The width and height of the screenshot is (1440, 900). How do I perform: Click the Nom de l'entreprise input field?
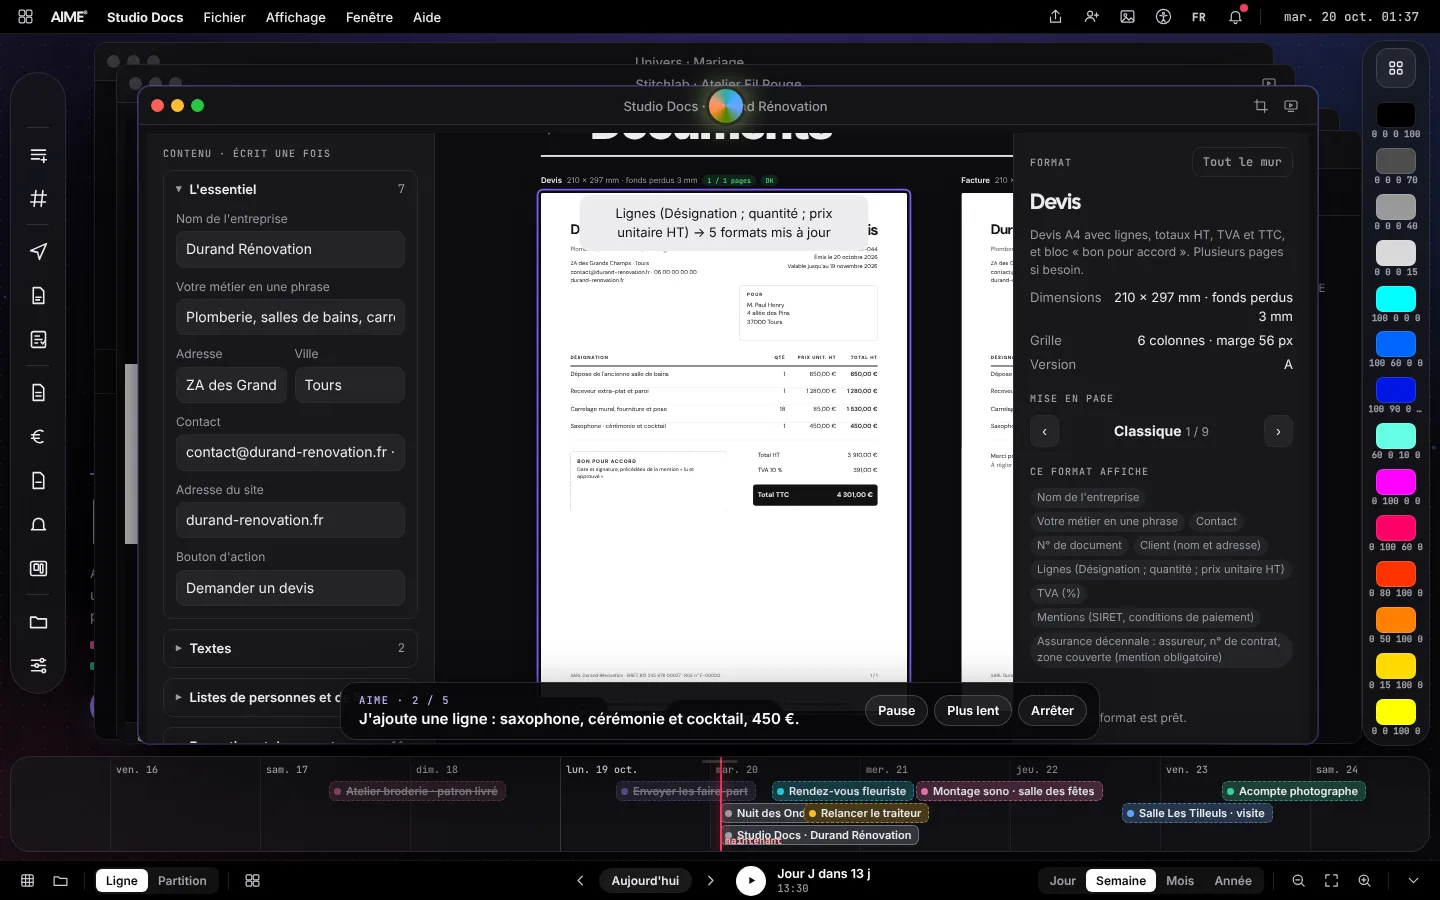[290, 249]
